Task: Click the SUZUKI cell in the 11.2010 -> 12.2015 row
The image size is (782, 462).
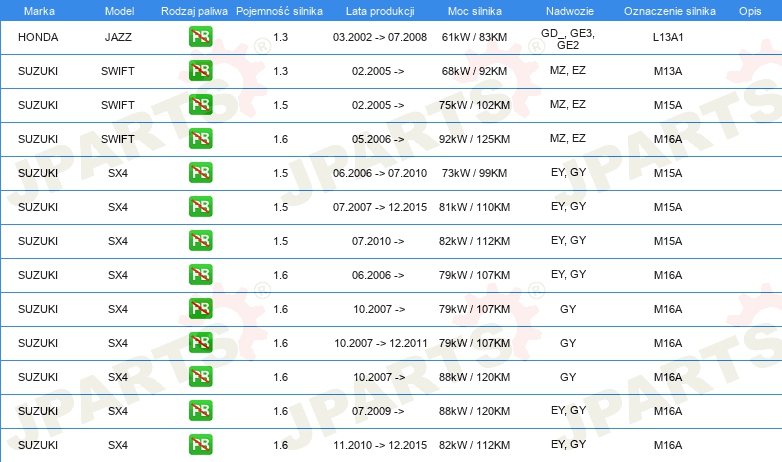Action: point(38,445)
